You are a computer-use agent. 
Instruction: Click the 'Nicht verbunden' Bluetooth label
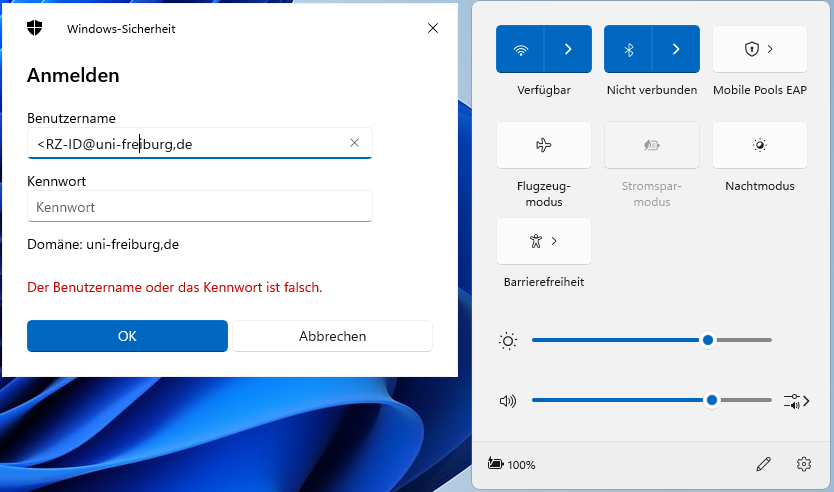click(x=652, y=90)
